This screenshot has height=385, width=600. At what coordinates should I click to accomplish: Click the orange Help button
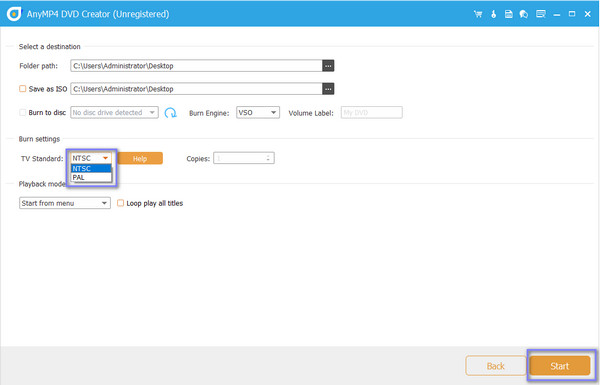coord(140,158)
